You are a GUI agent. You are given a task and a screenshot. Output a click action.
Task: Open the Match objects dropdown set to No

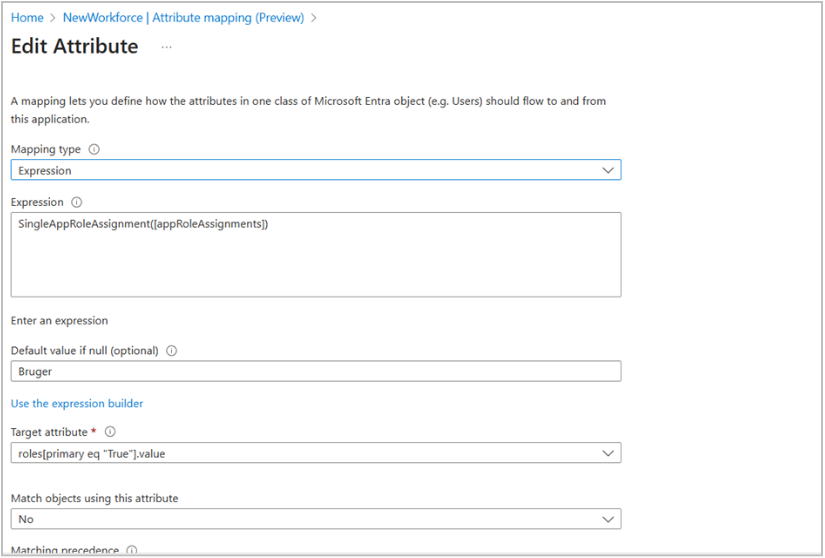tap(315, 519)
